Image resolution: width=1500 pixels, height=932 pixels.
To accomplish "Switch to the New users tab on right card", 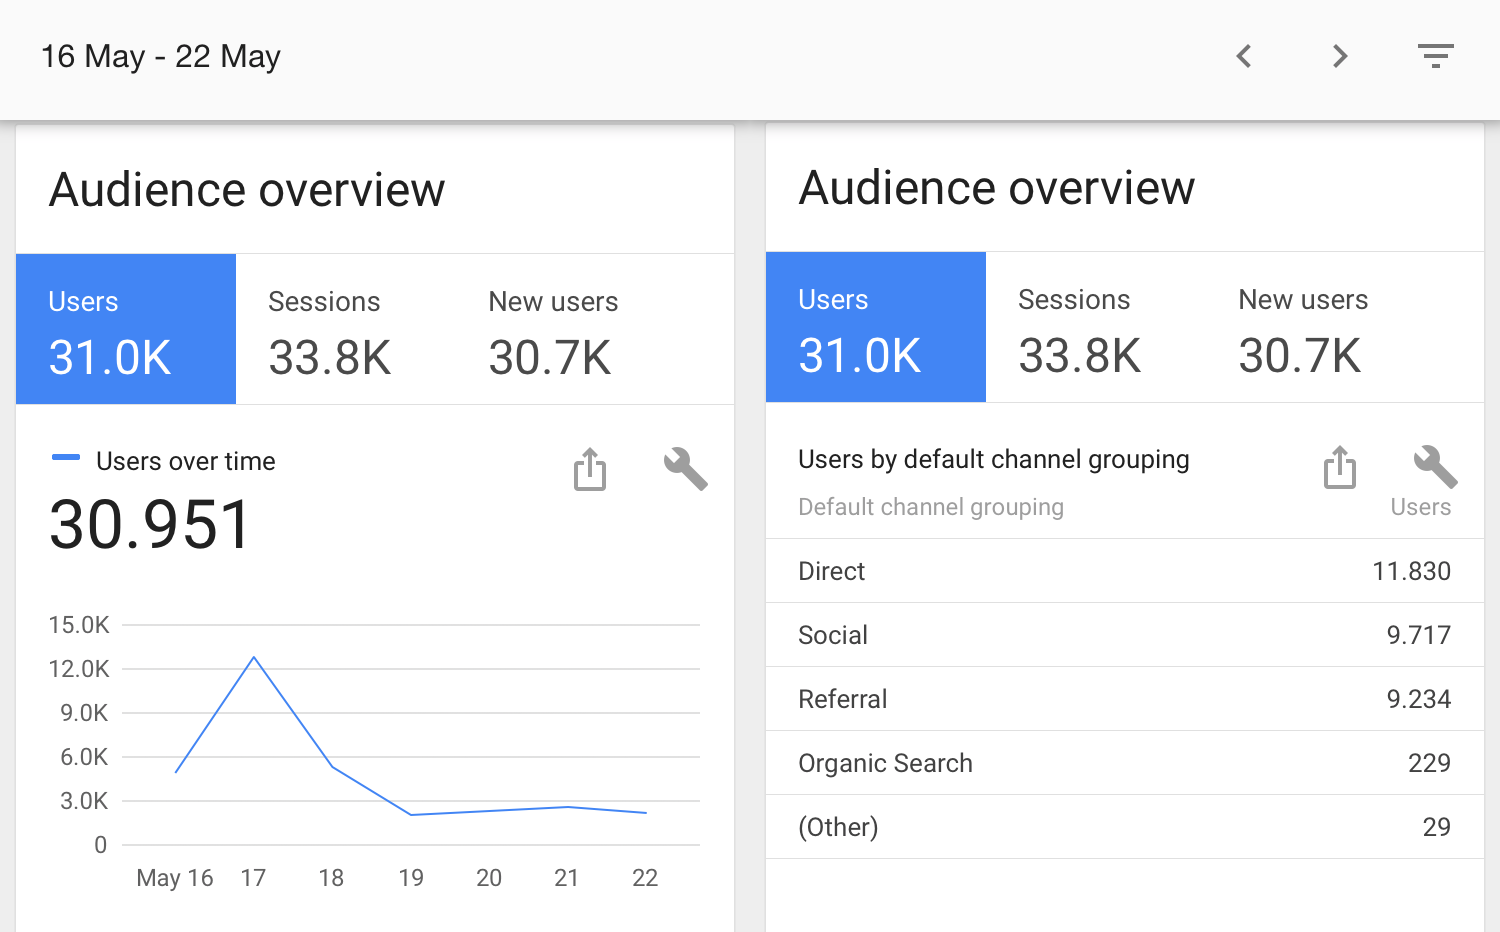I will (x=1302, y=327).
